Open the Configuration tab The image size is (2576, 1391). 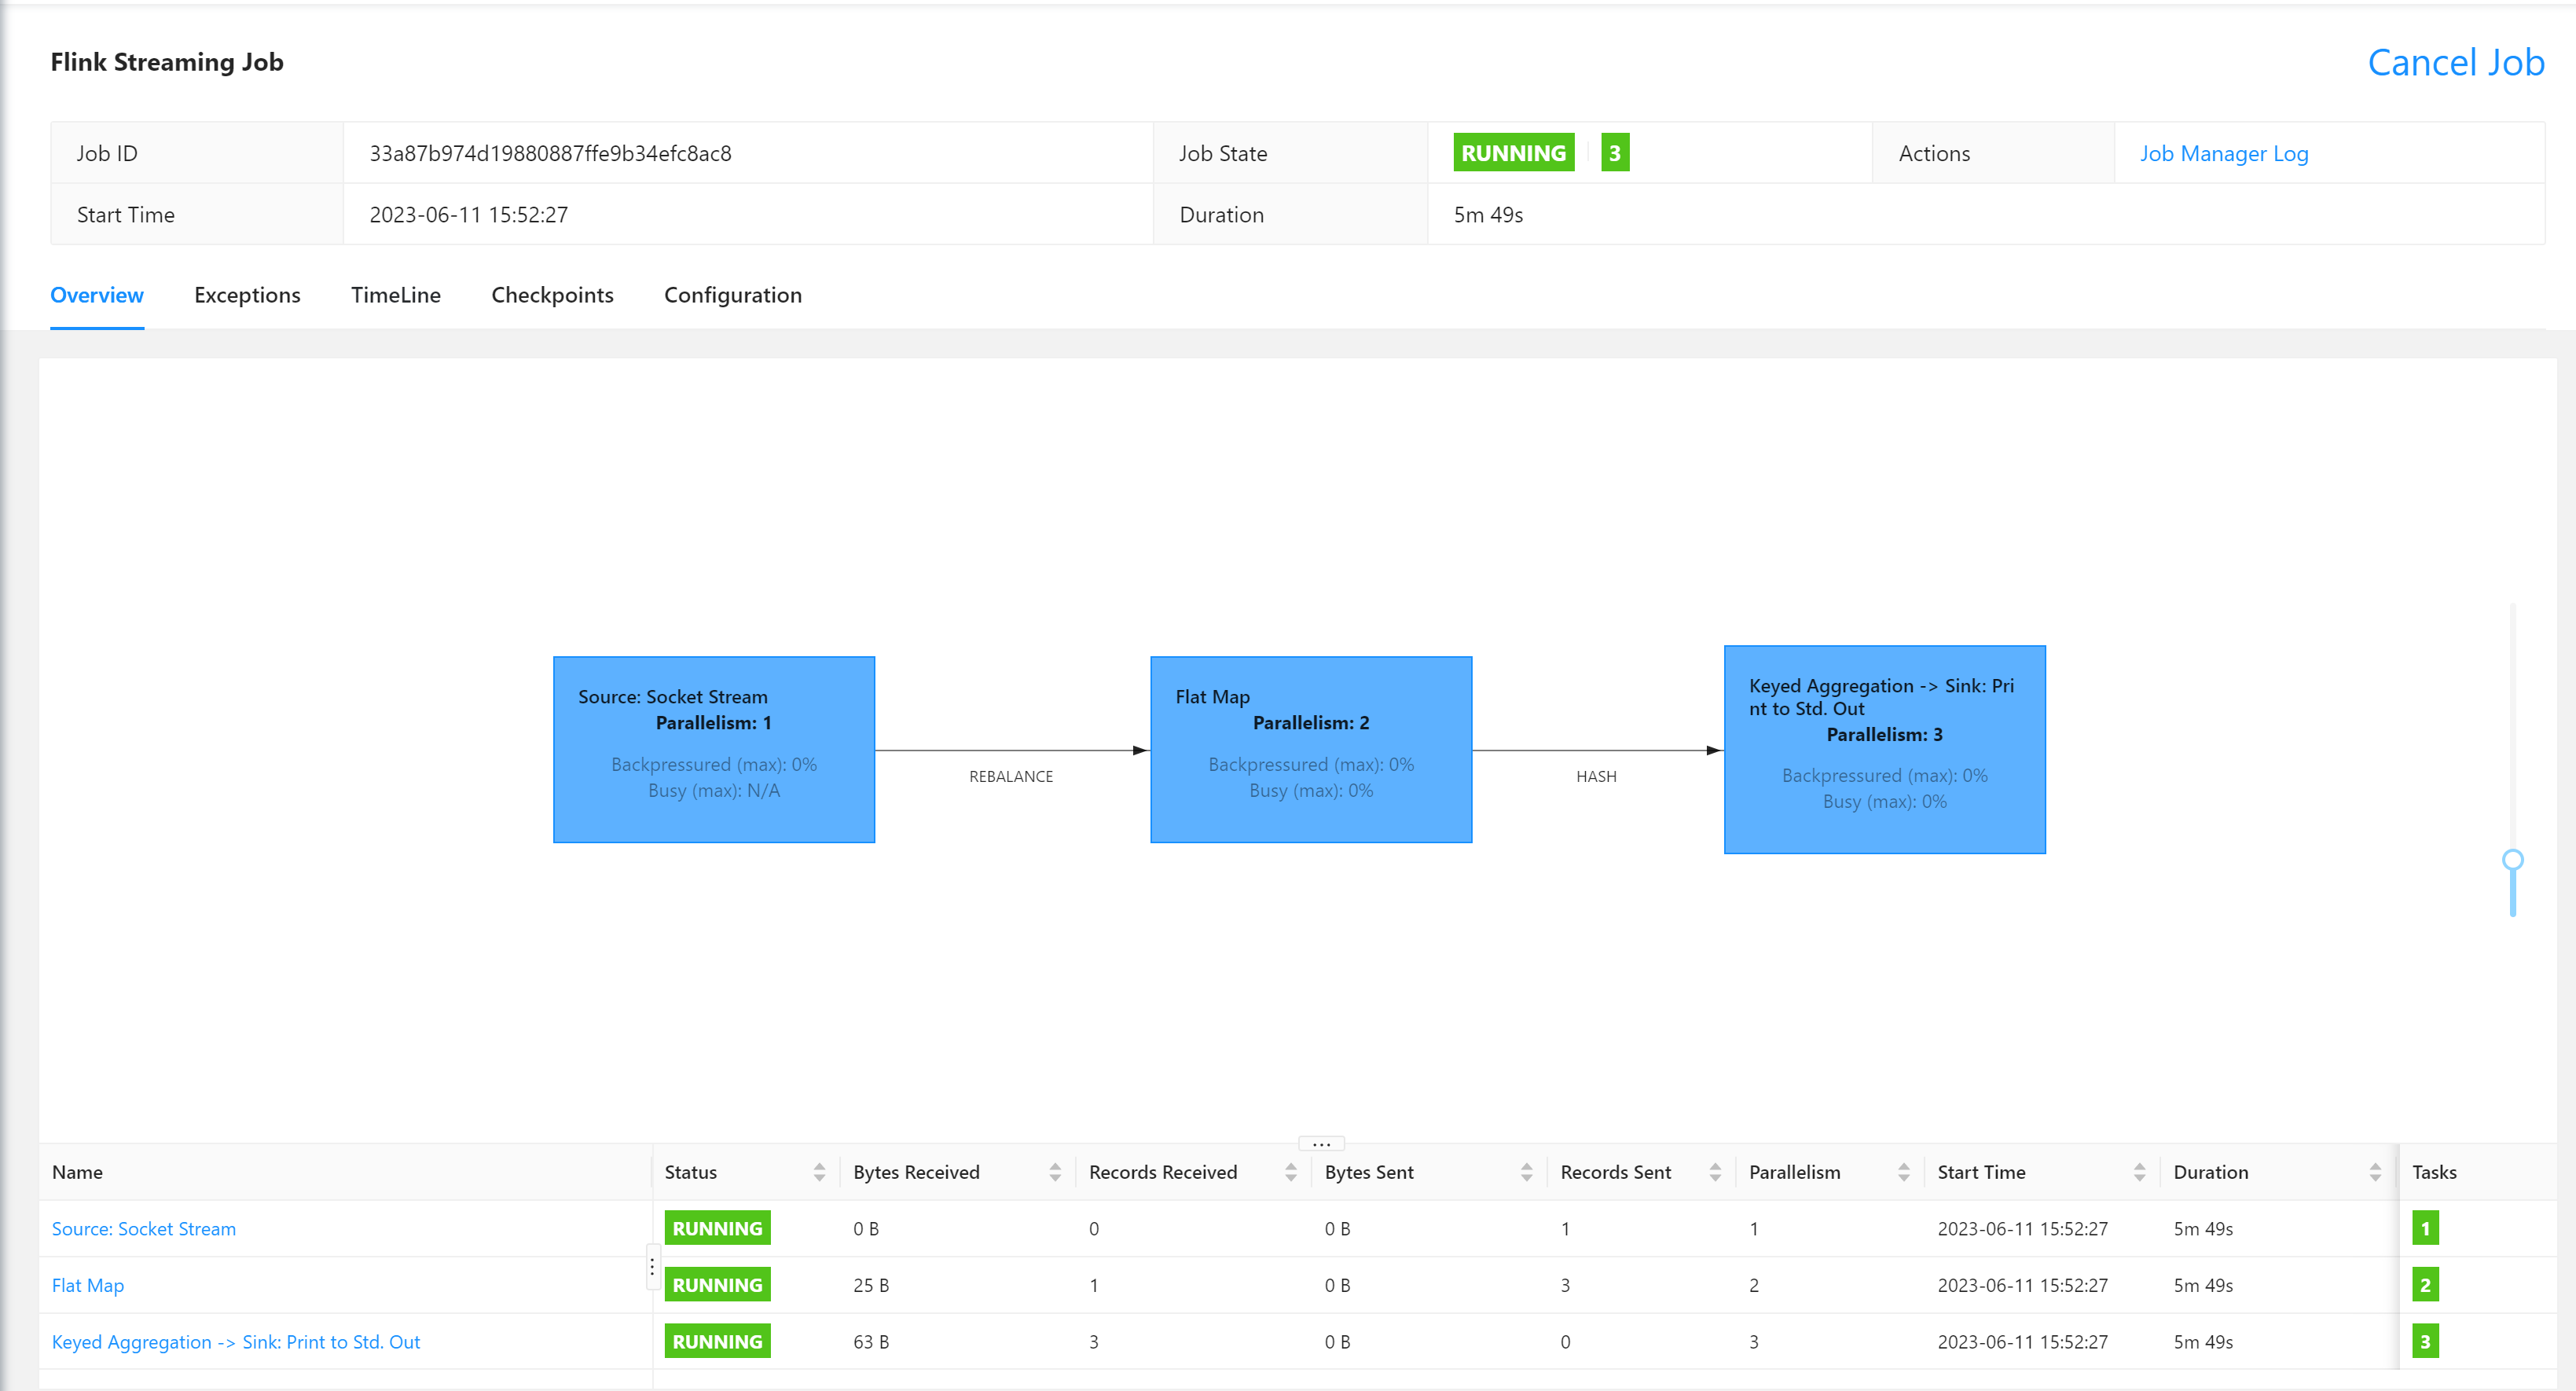(x=732, y=295)
